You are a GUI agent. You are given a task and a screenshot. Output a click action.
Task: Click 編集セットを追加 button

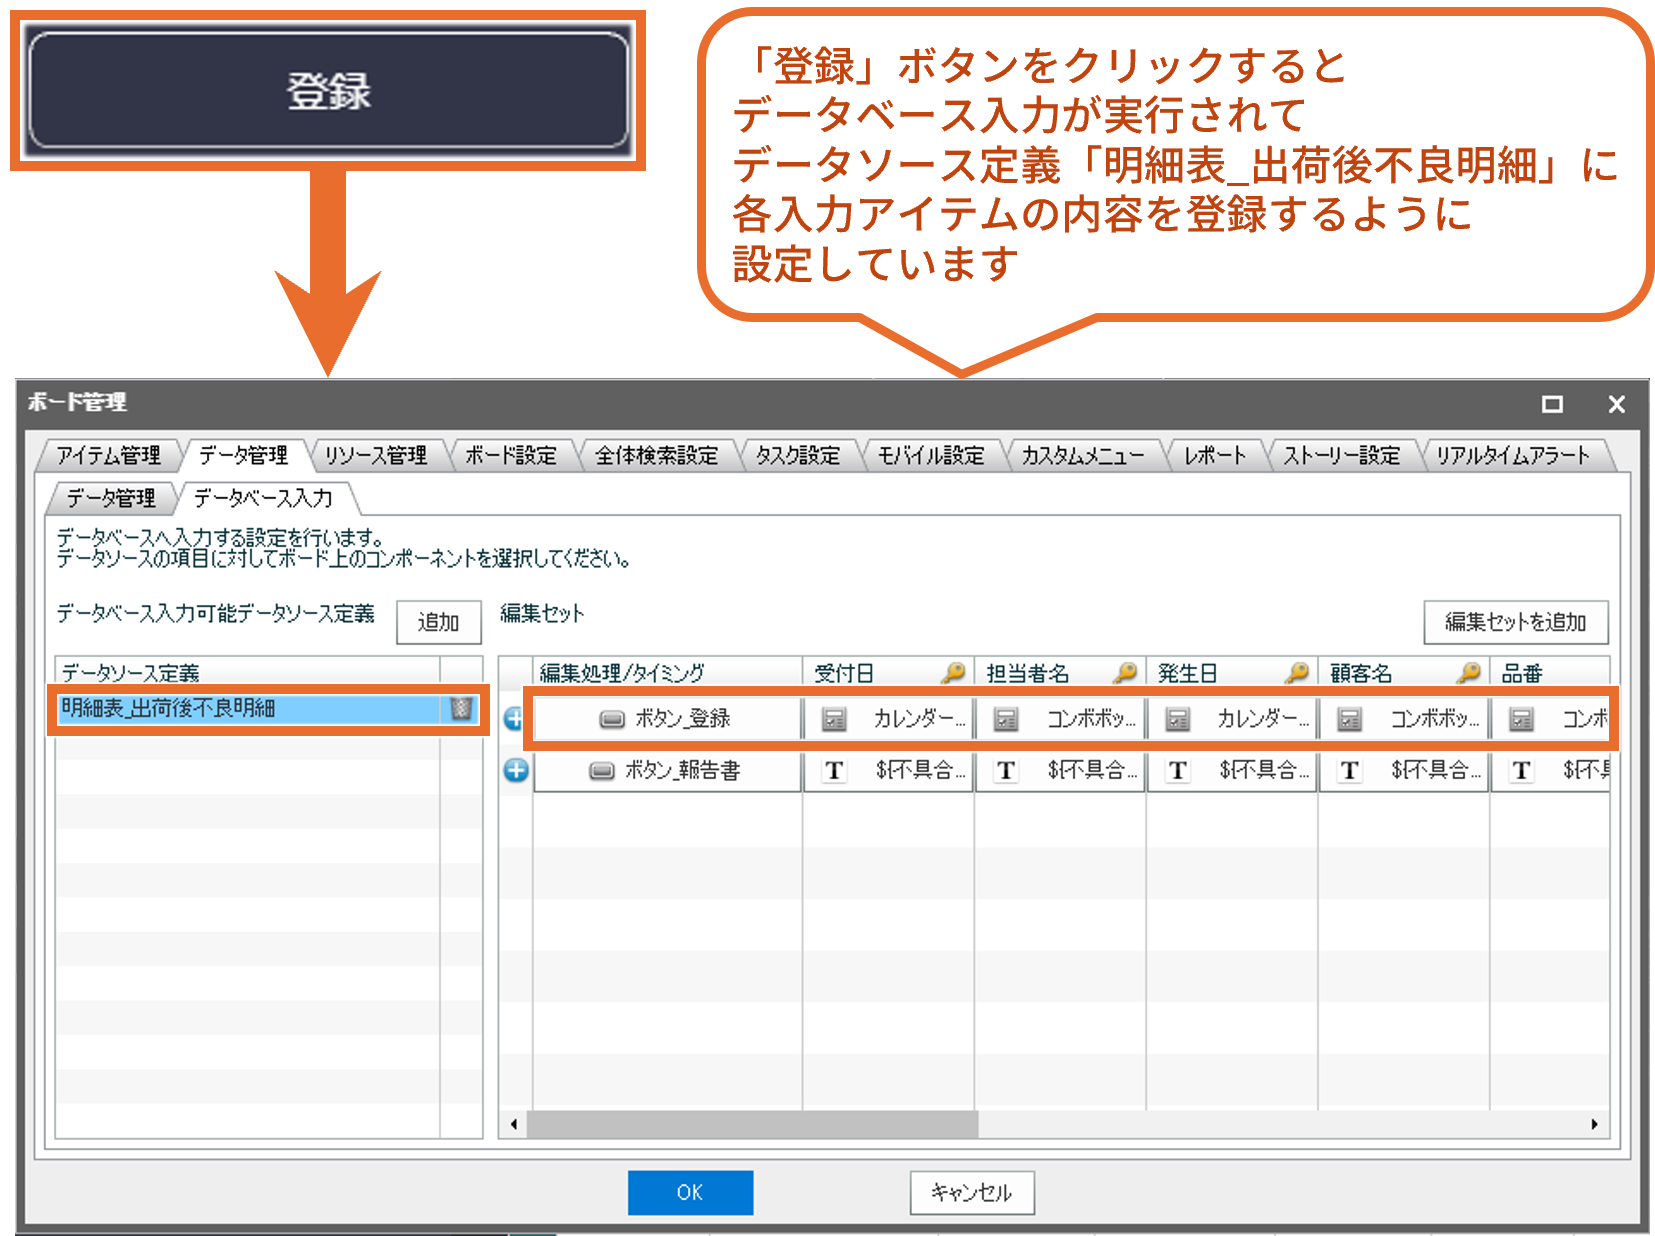[x=1516, y=622]
